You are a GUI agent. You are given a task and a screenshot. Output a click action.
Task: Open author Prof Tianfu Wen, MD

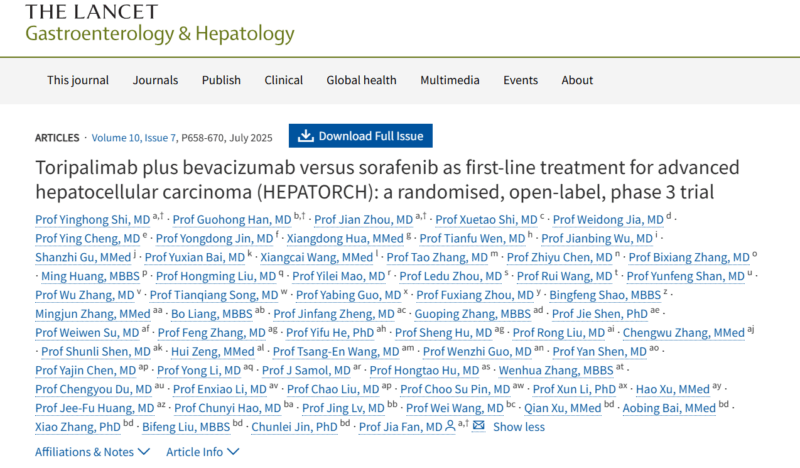[472, 239]
